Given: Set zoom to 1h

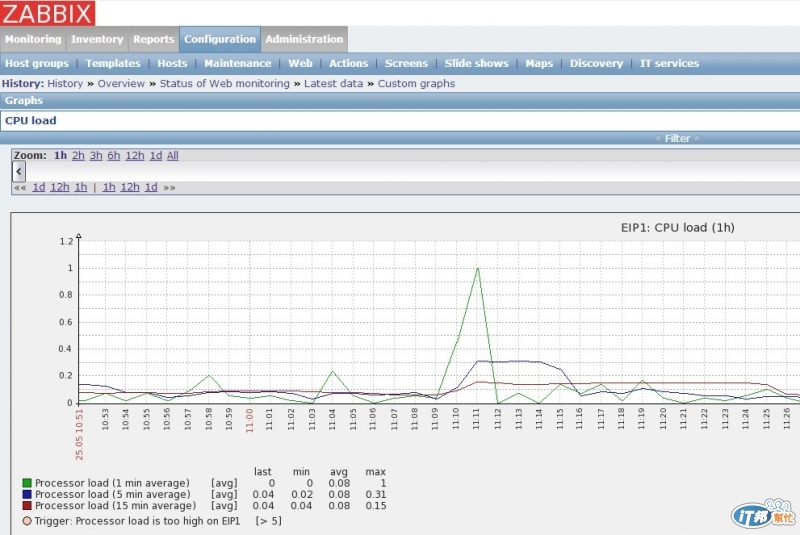Looking at the screenshot, I should (x=60, y=156).
